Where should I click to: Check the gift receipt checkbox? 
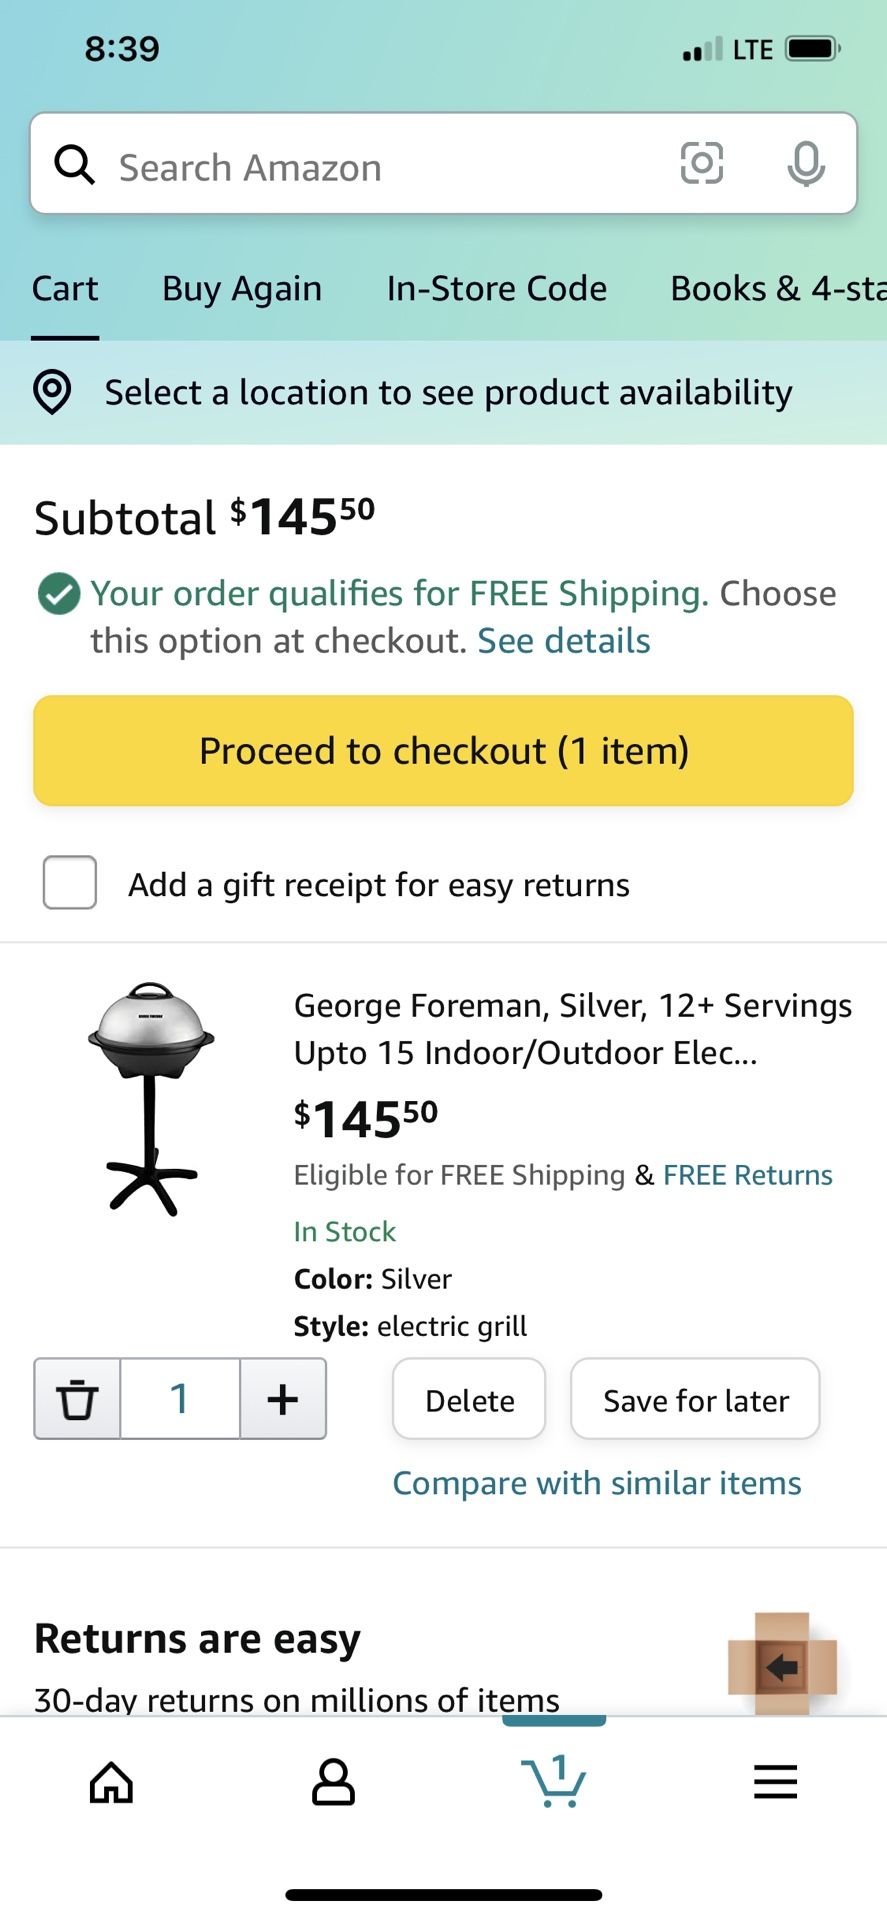[x=69, y=882]
